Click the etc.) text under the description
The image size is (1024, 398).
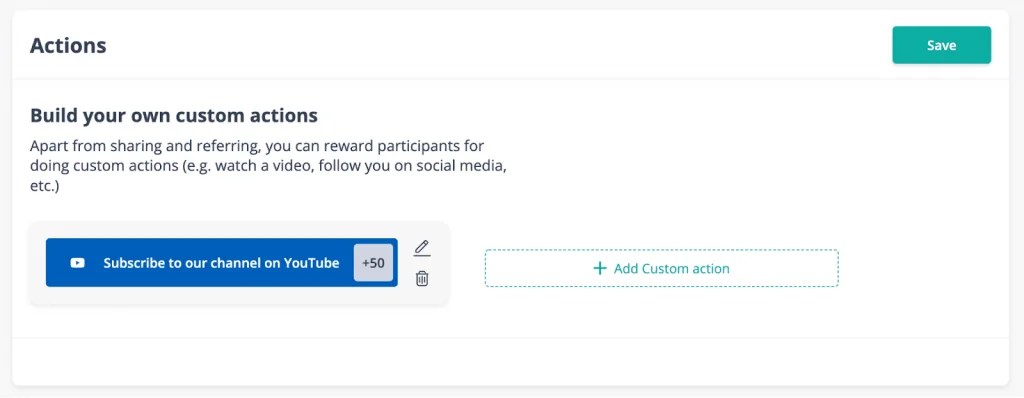(44, 187)
